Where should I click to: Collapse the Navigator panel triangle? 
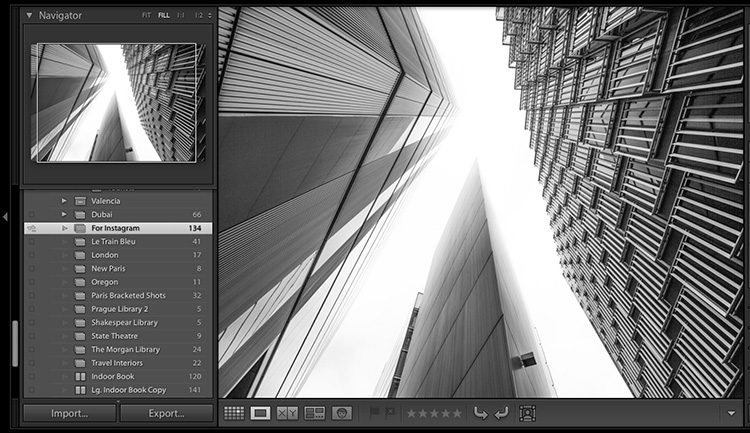point(29,16)
